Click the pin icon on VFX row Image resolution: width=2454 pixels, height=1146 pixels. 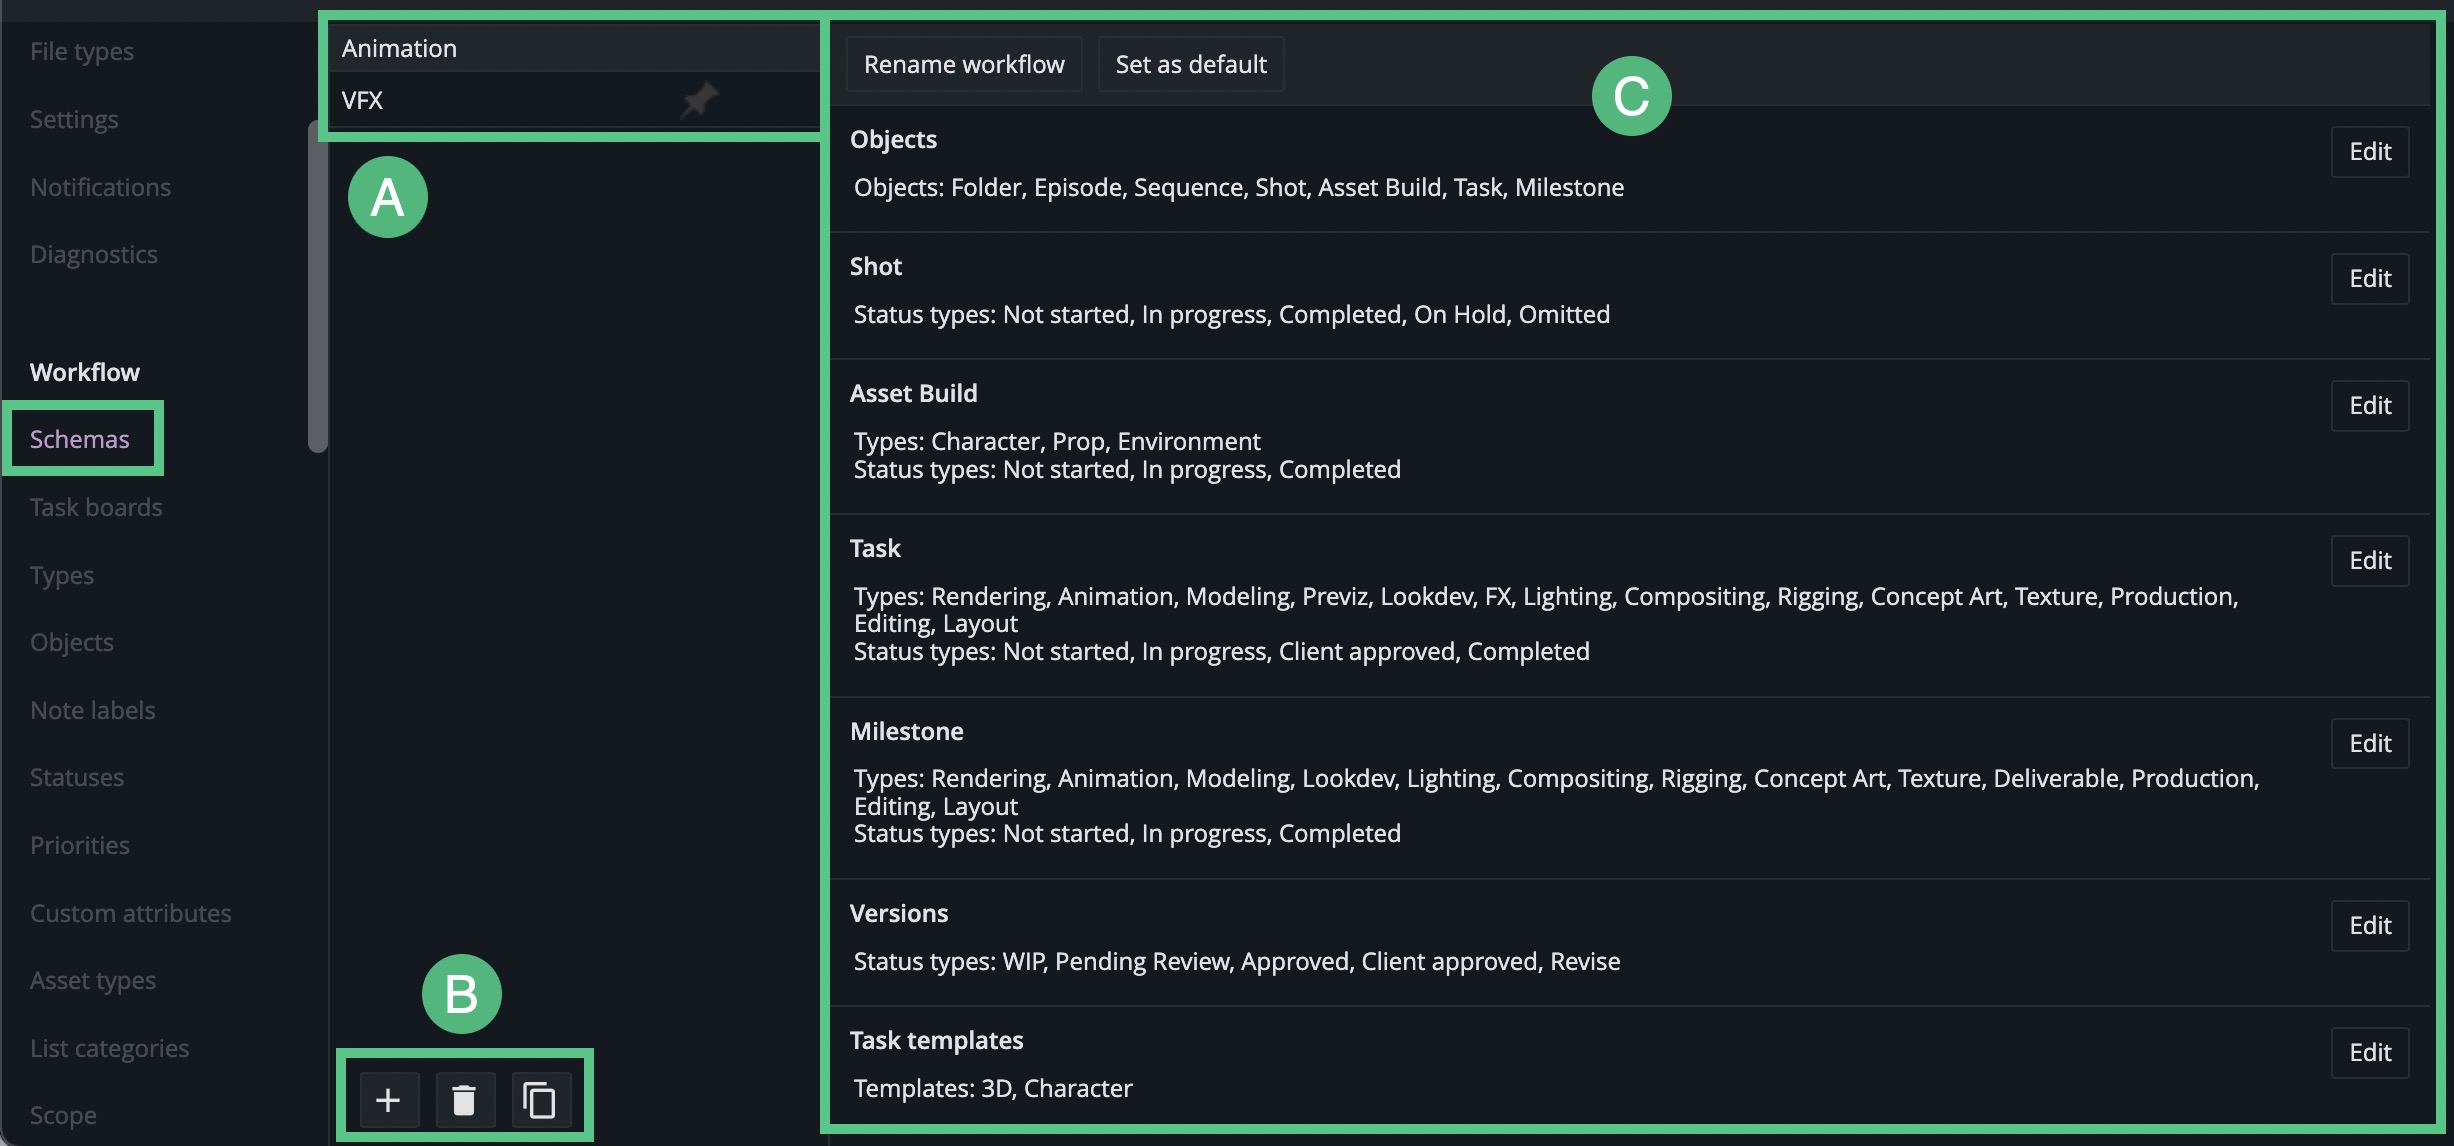[699, 99]
